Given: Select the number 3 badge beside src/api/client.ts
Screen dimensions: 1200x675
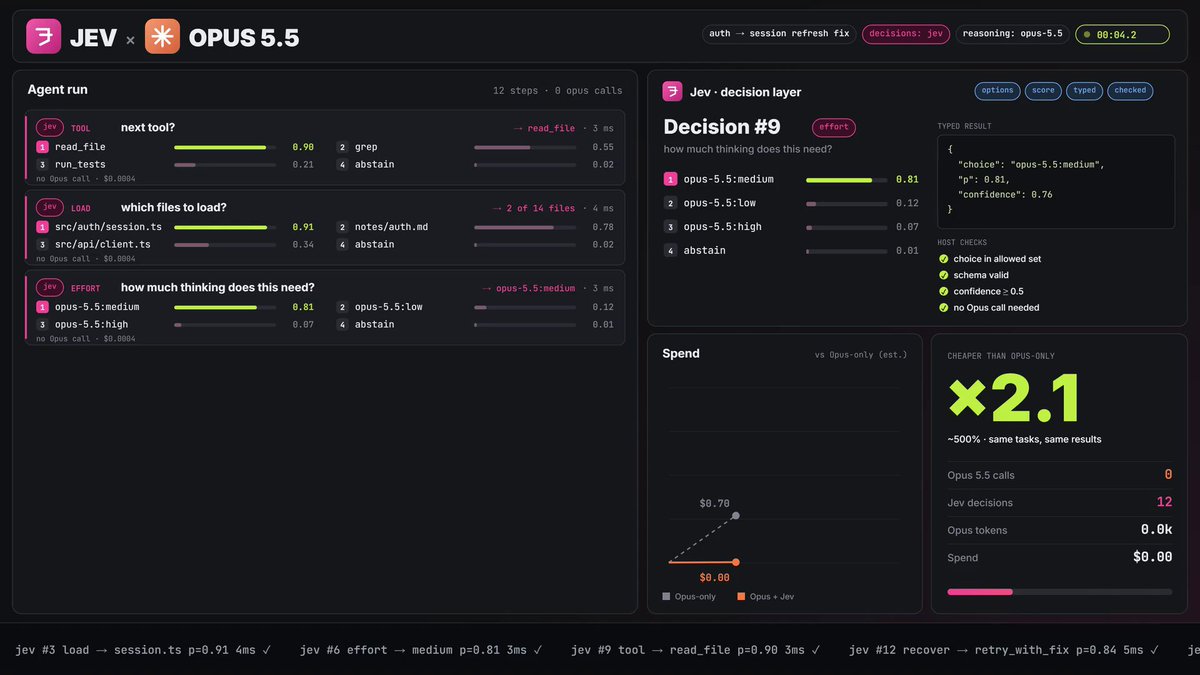Looking at the screenshot, I should [x=42, y=244].
